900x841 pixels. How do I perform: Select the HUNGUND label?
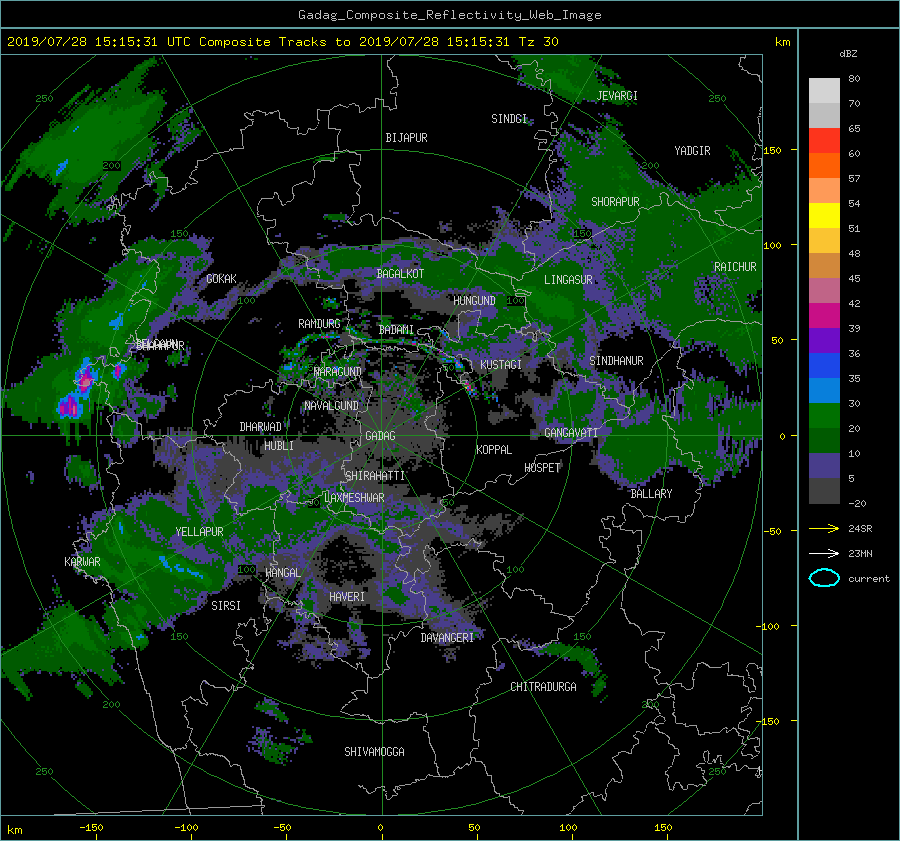coord(474,301)
